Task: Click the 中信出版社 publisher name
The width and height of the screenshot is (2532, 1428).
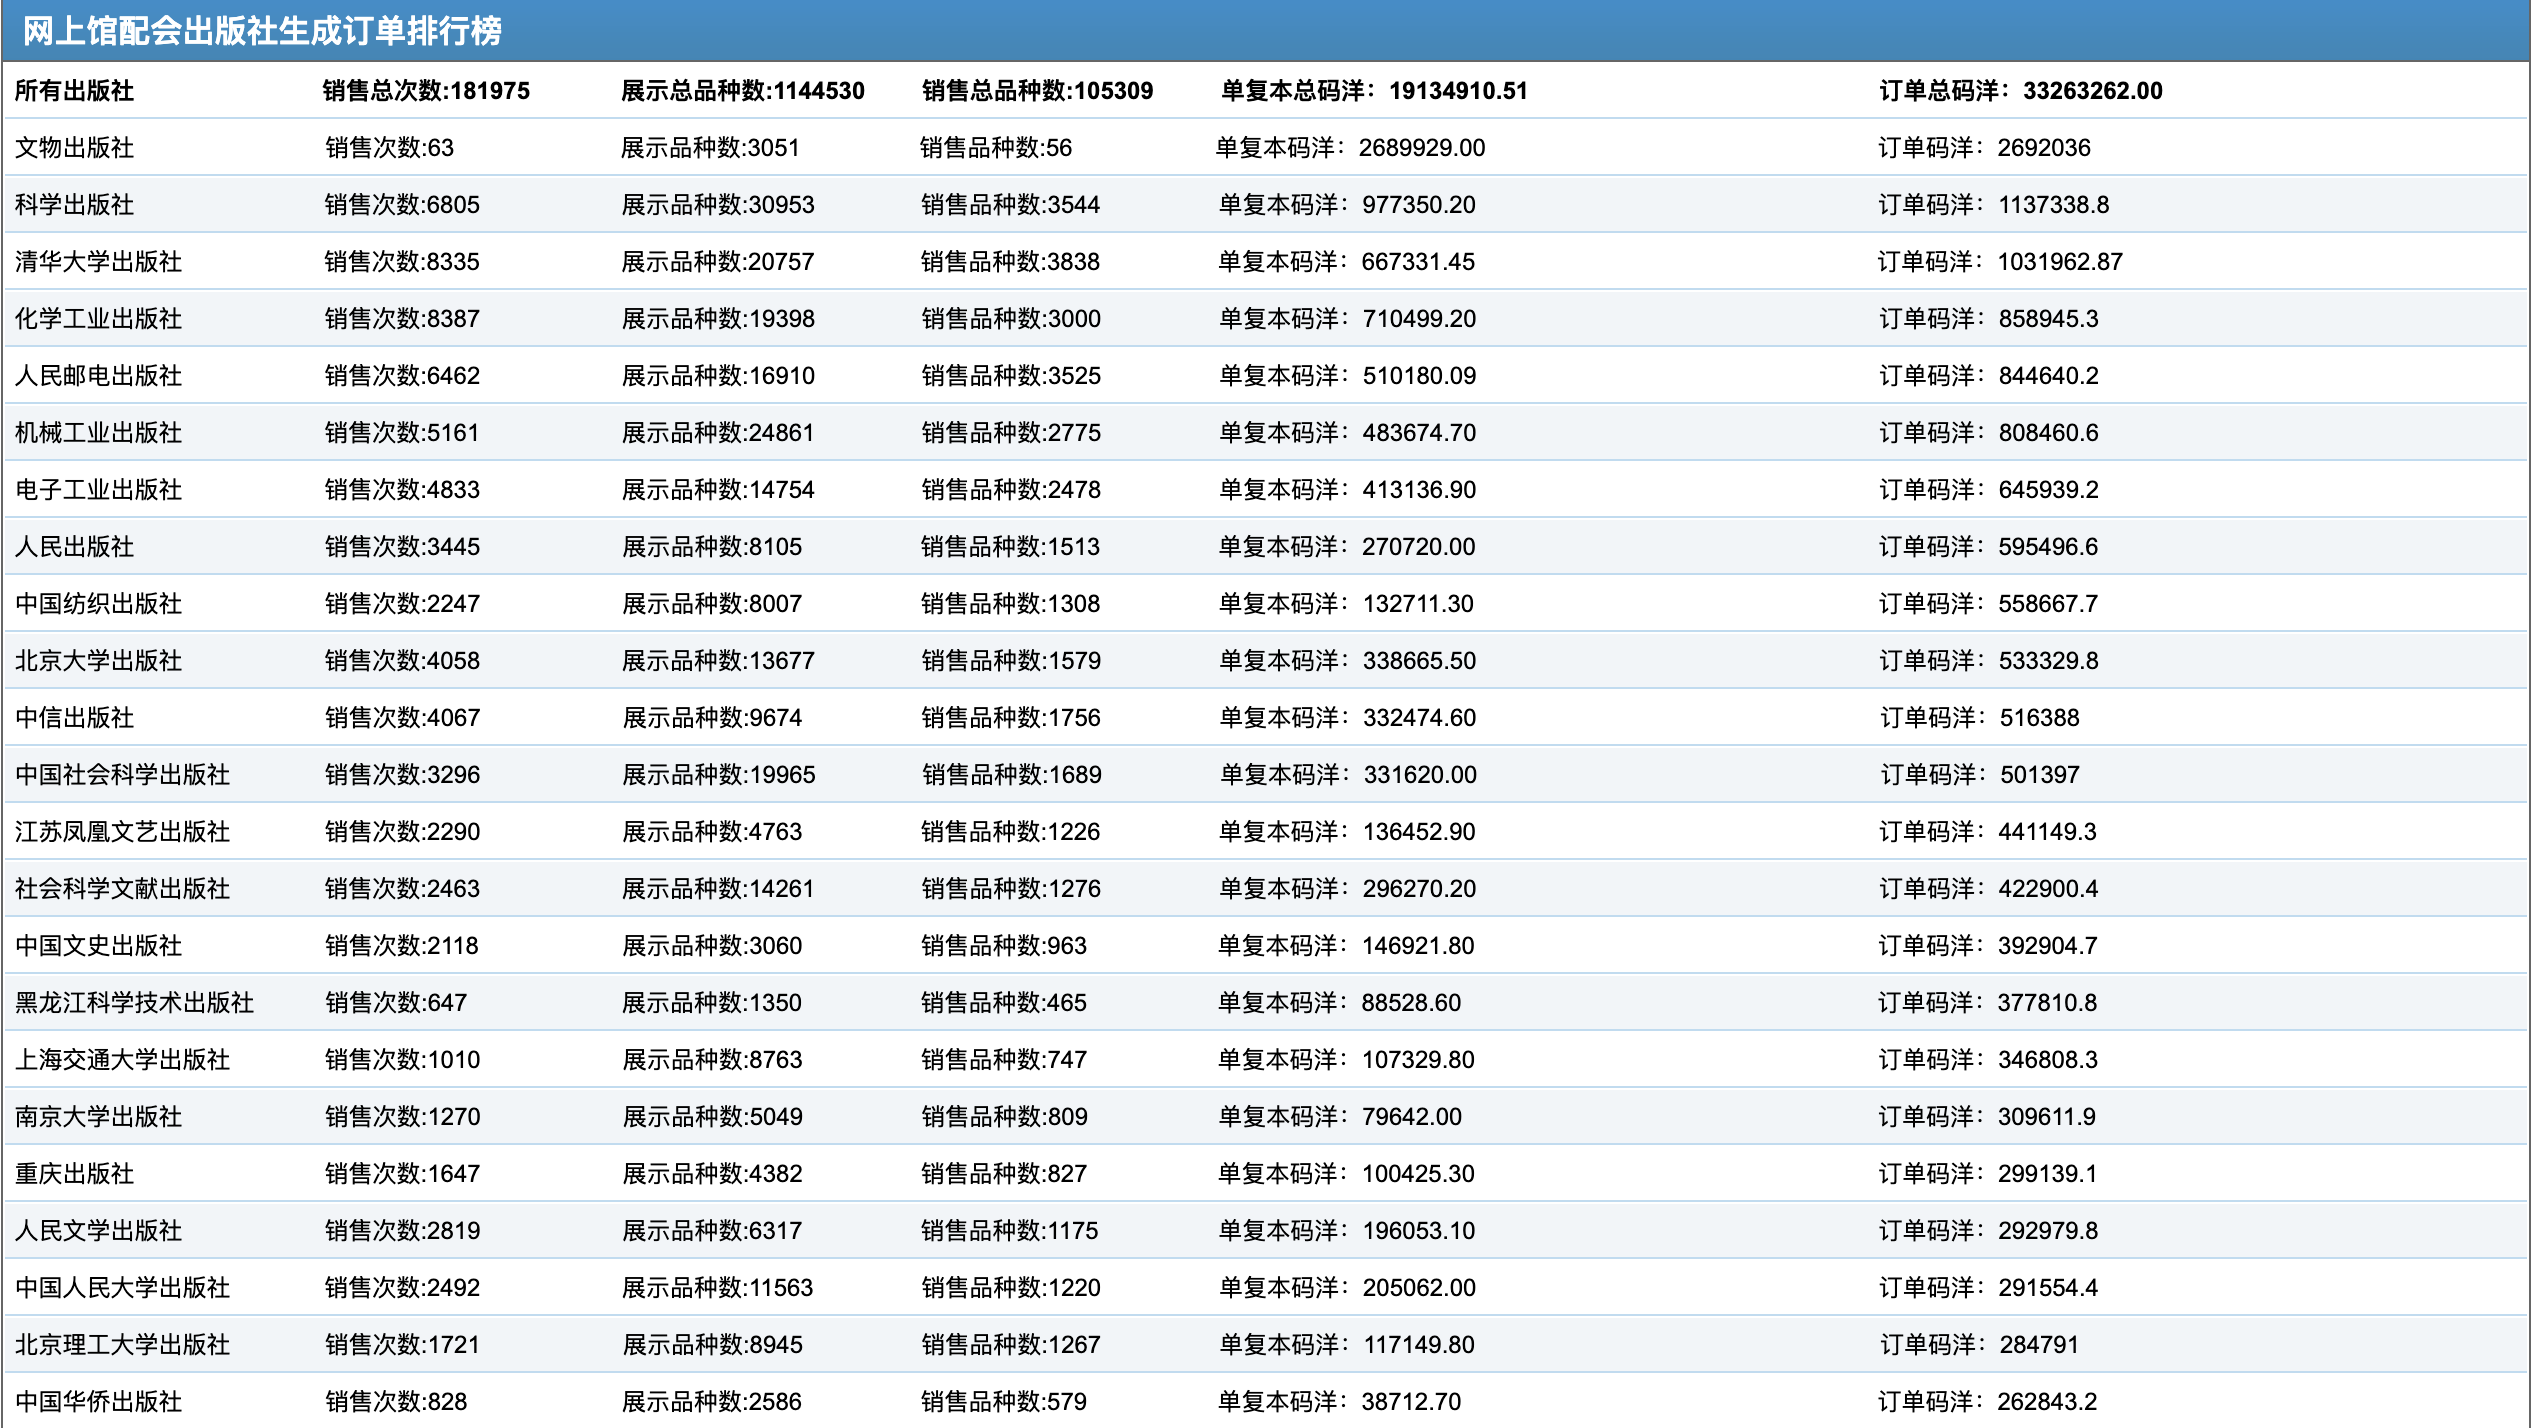Action: coord(75,718)
